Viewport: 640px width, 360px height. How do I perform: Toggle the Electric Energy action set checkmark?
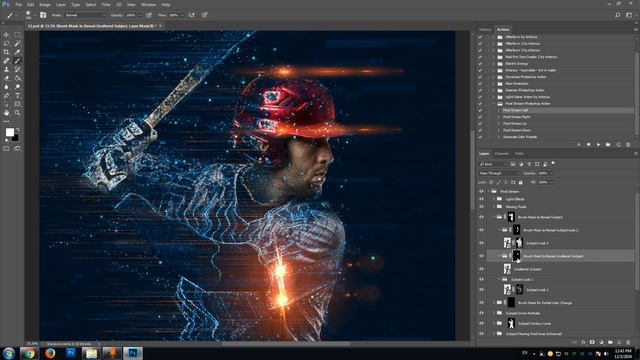pyautogui.click(x=480, y=64)
